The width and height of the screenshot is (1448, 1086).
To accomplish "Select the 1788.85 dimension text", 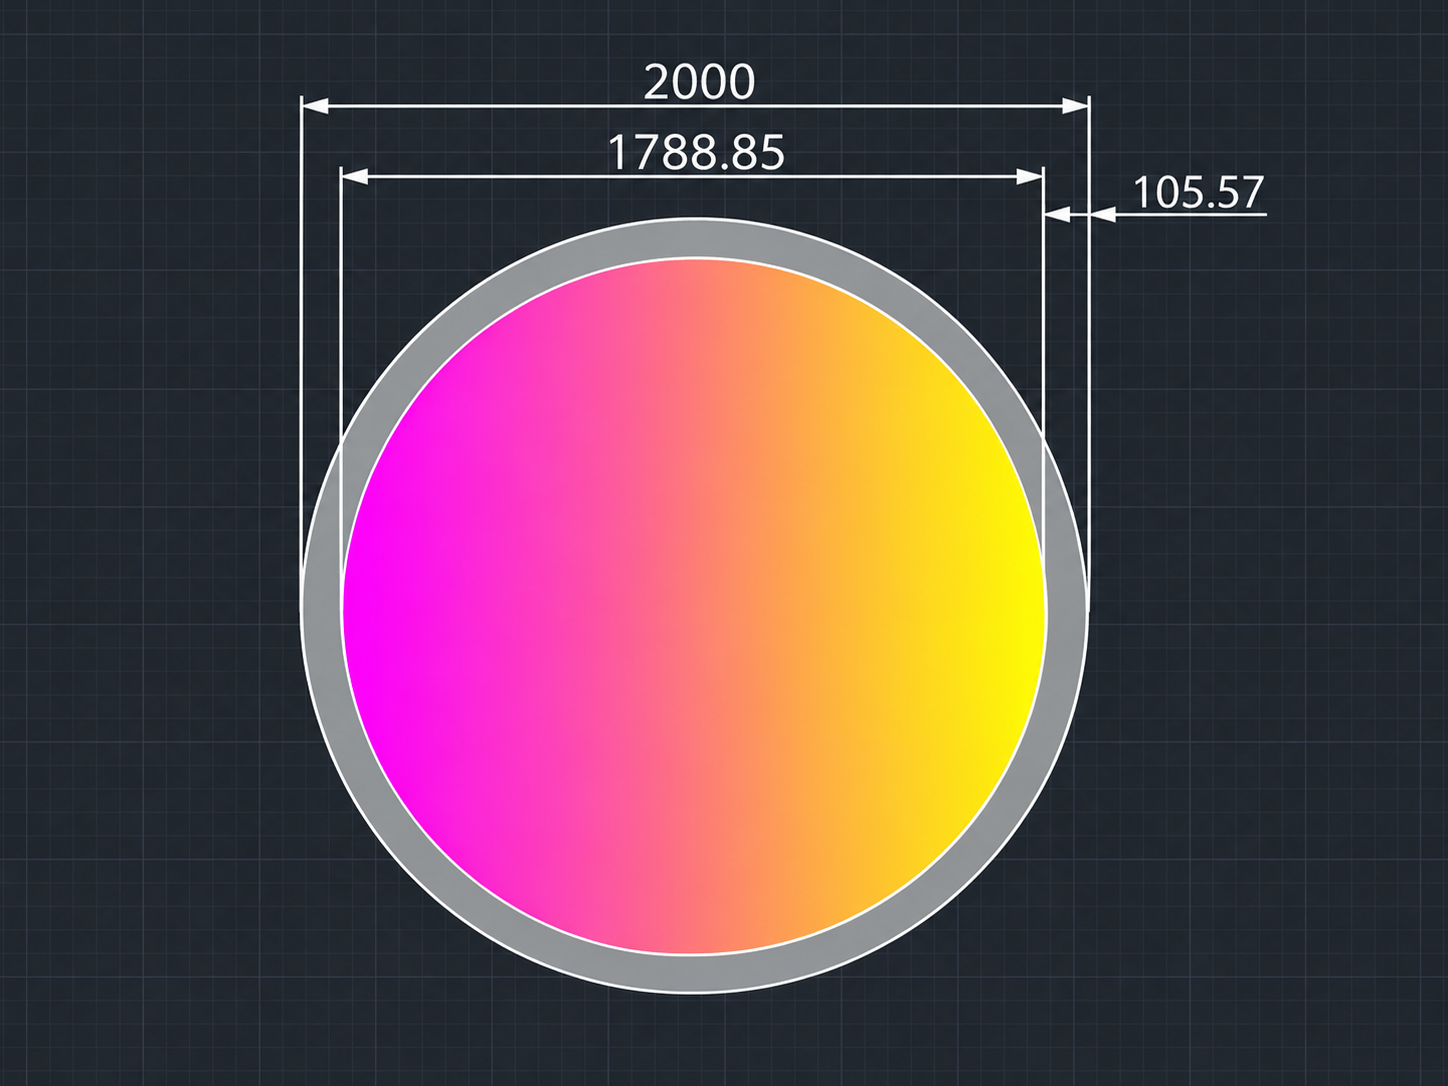I will [696, 153].
